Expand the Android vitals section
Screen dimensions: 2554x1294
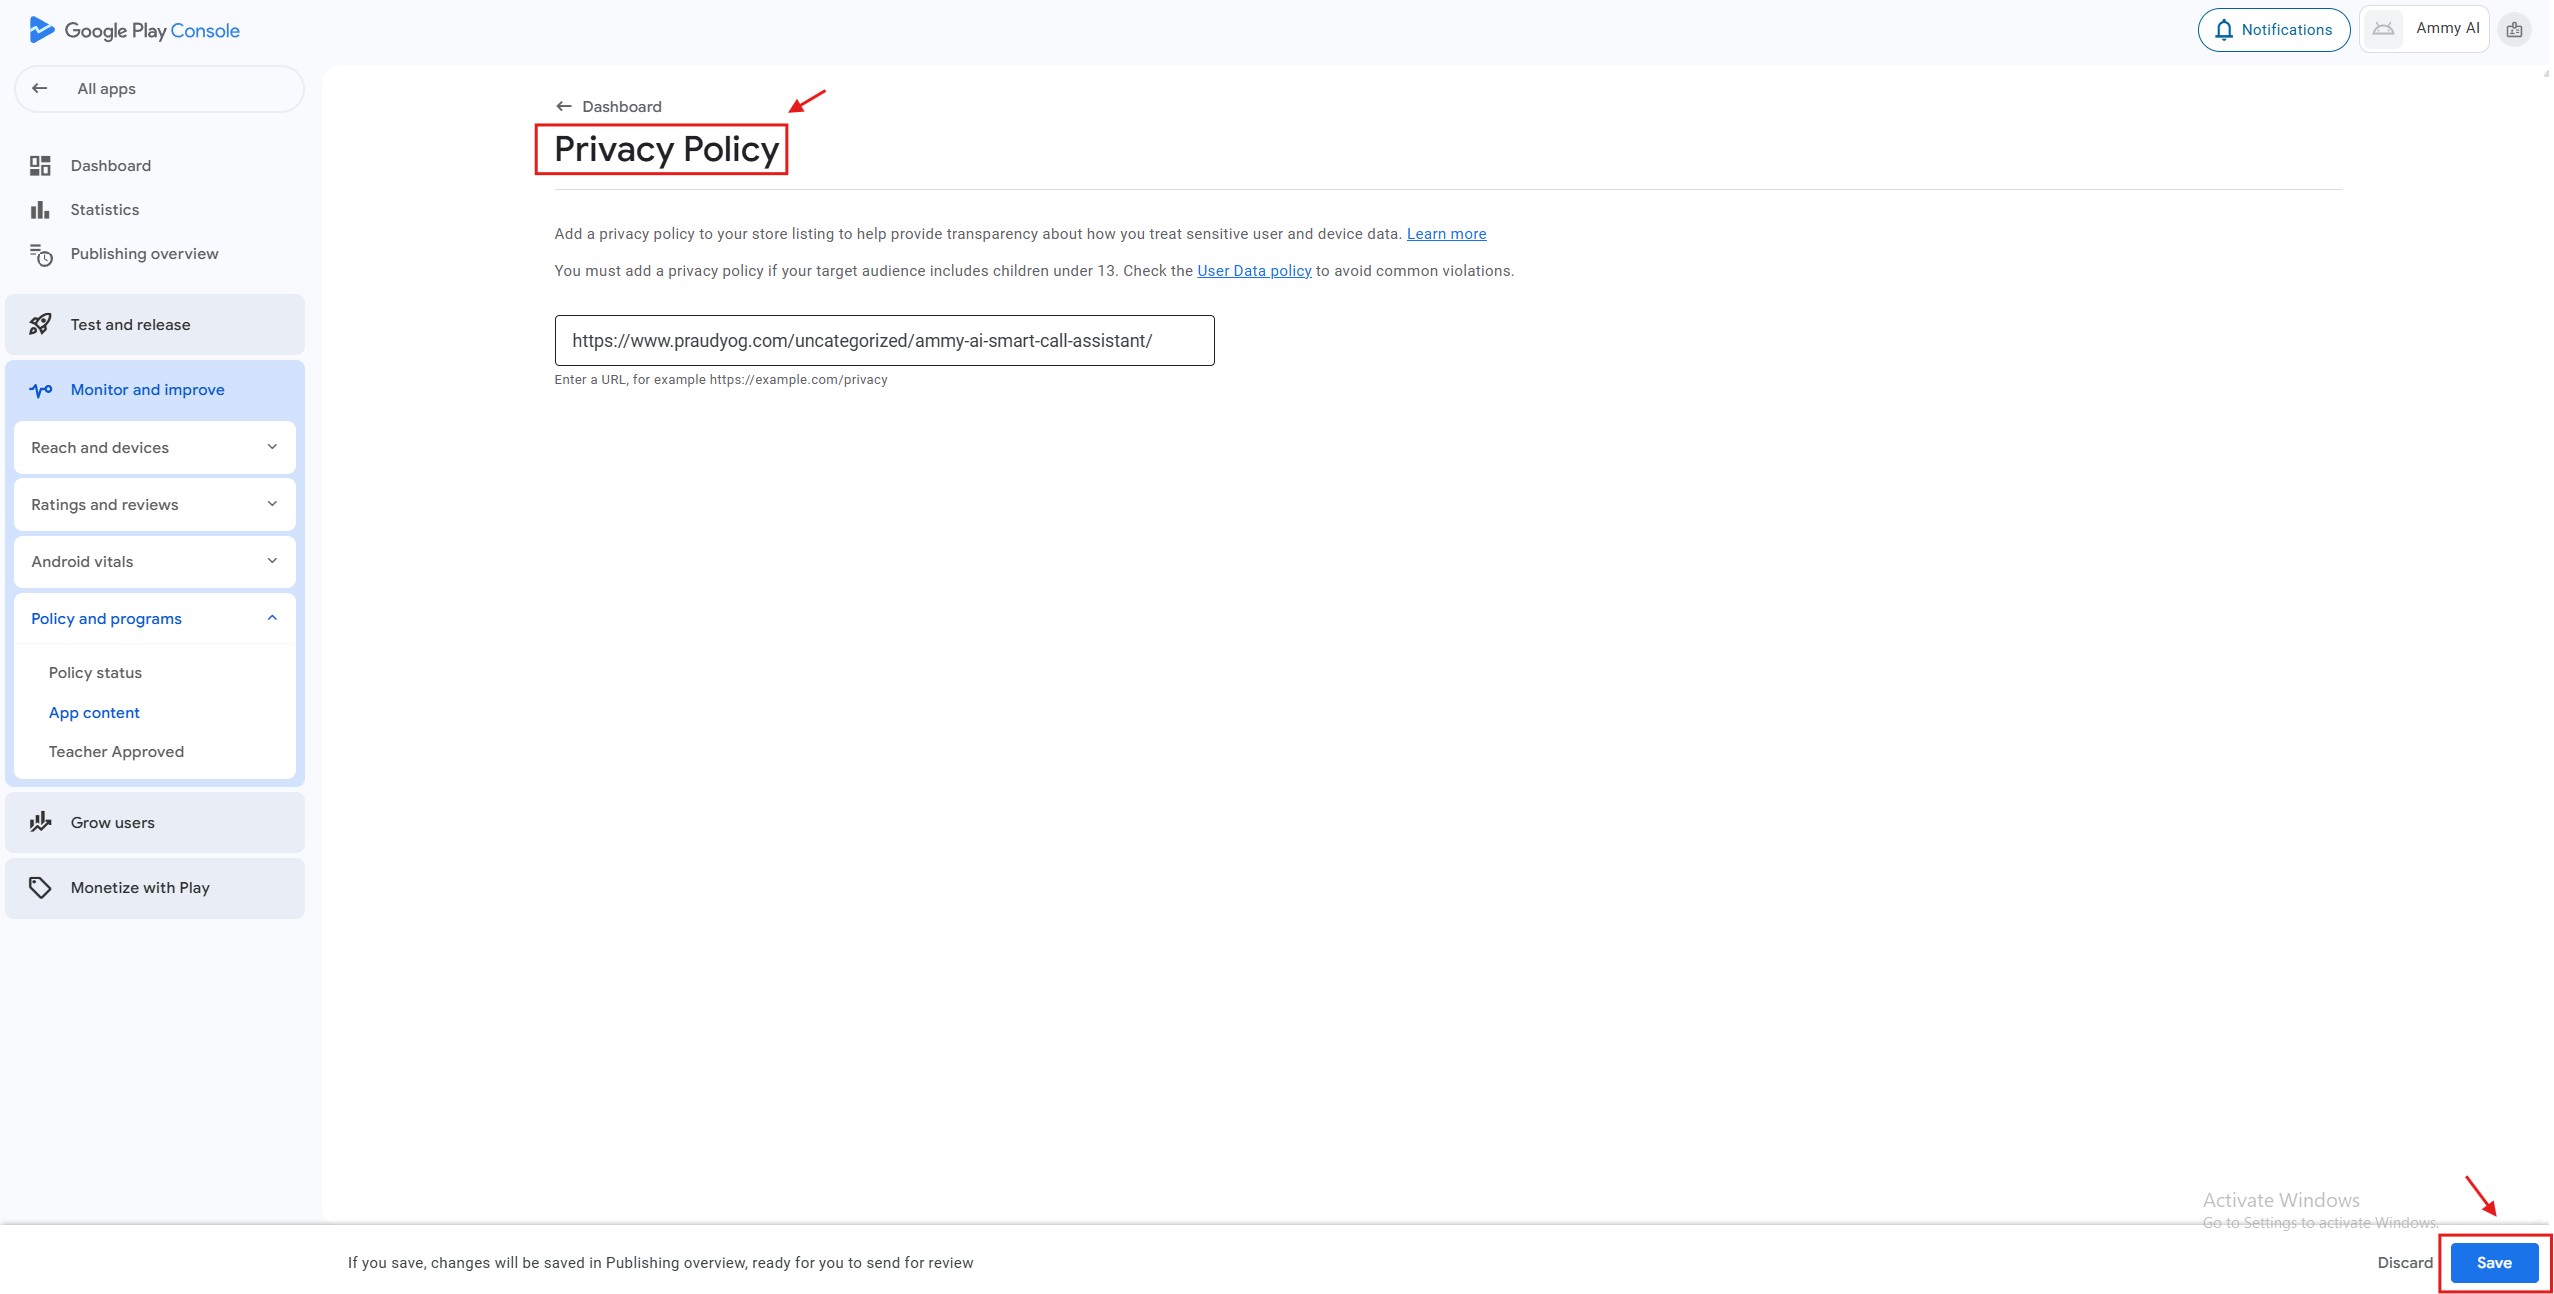click(155, 562)
